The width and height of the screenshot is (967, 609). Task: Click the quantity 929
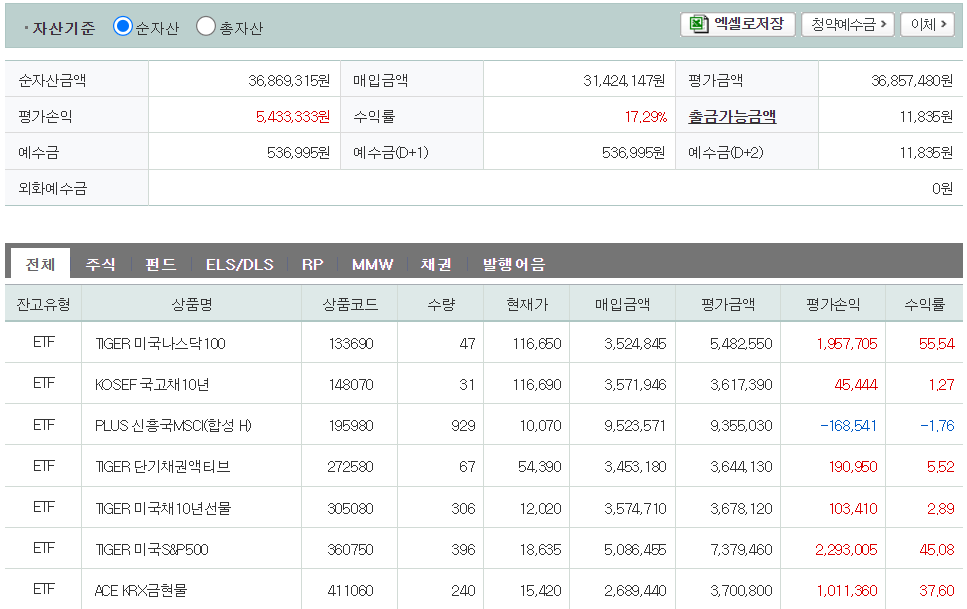463,426
